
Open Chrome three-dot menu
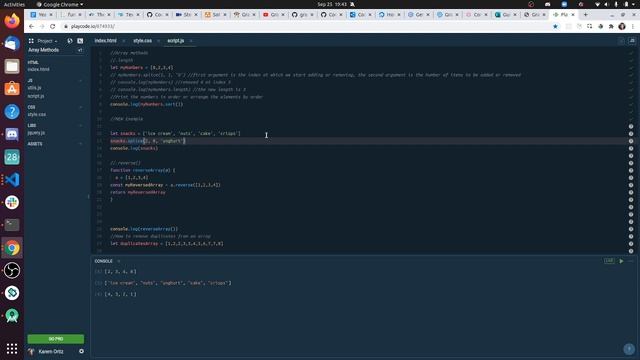[632, 26]
